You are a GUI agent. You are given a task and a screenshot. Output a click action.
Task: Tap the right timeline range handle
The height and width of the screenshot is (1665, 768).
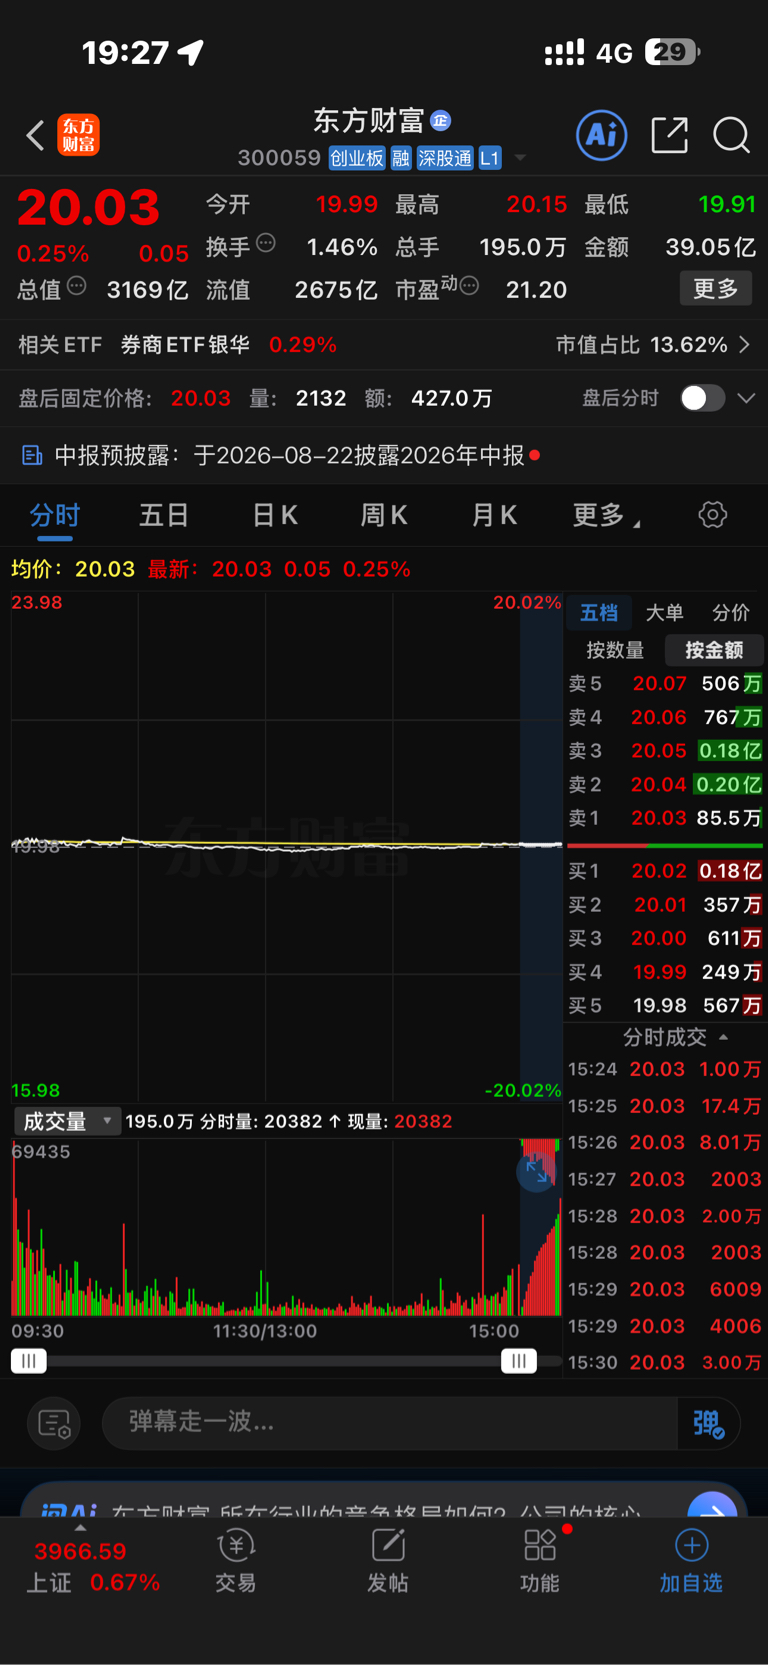coord(518,1361)
